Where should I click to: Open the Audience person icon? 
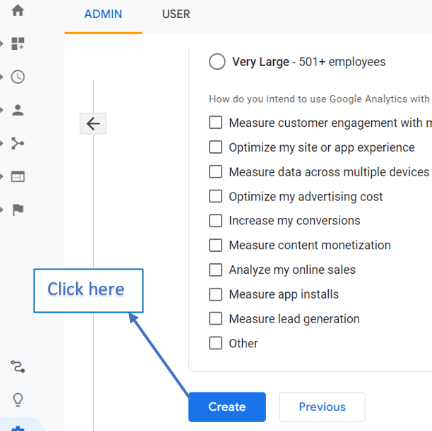pyautogui.click(x=18, y=110)
